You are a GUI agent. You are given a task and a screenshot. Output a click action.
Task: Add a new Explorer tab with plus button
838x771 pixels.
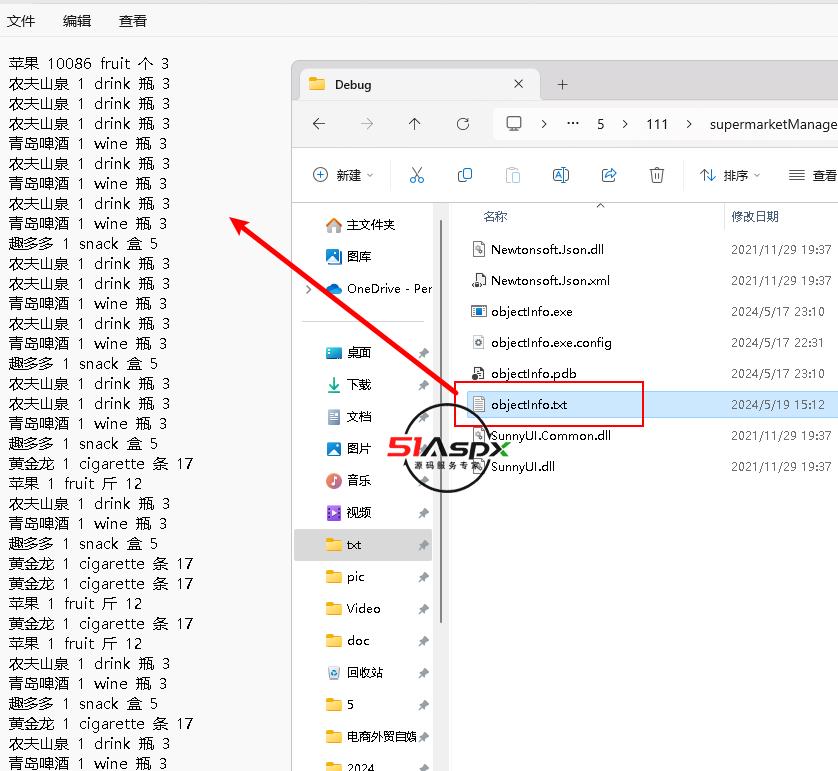pos(562,84)
